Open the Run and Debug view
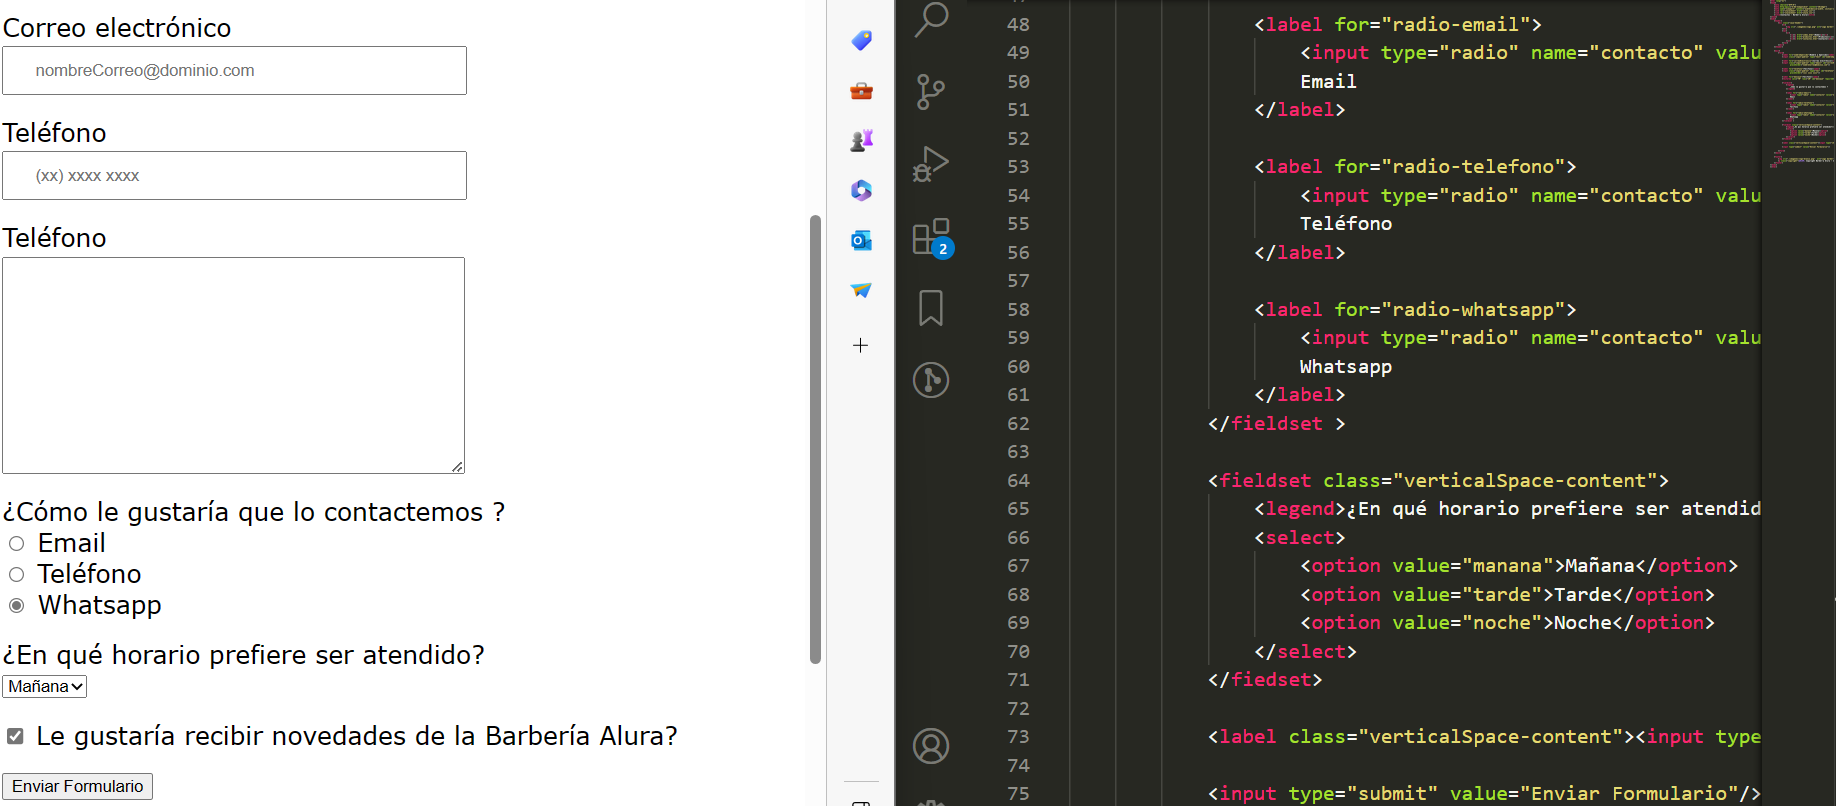This screenshot has height=806, width=1836. (x=931, y=165)
